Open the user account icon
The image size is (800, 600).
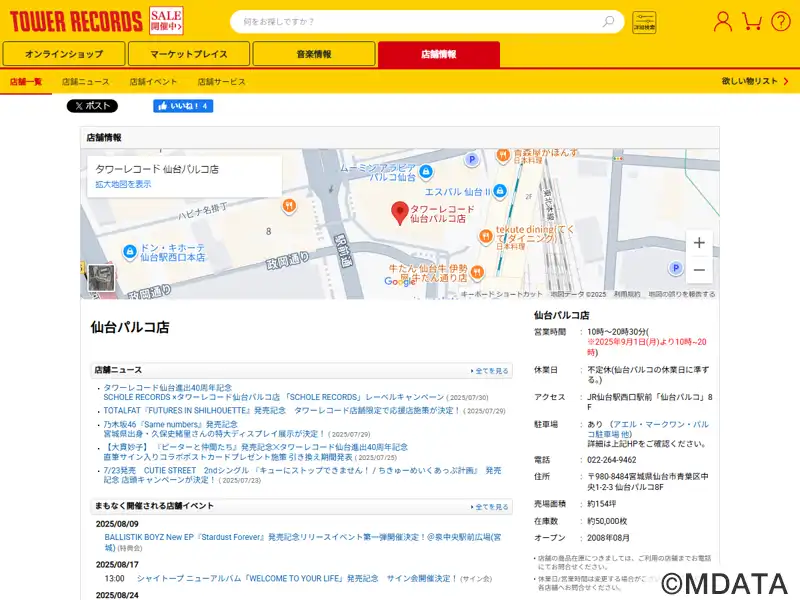point(722,21)
